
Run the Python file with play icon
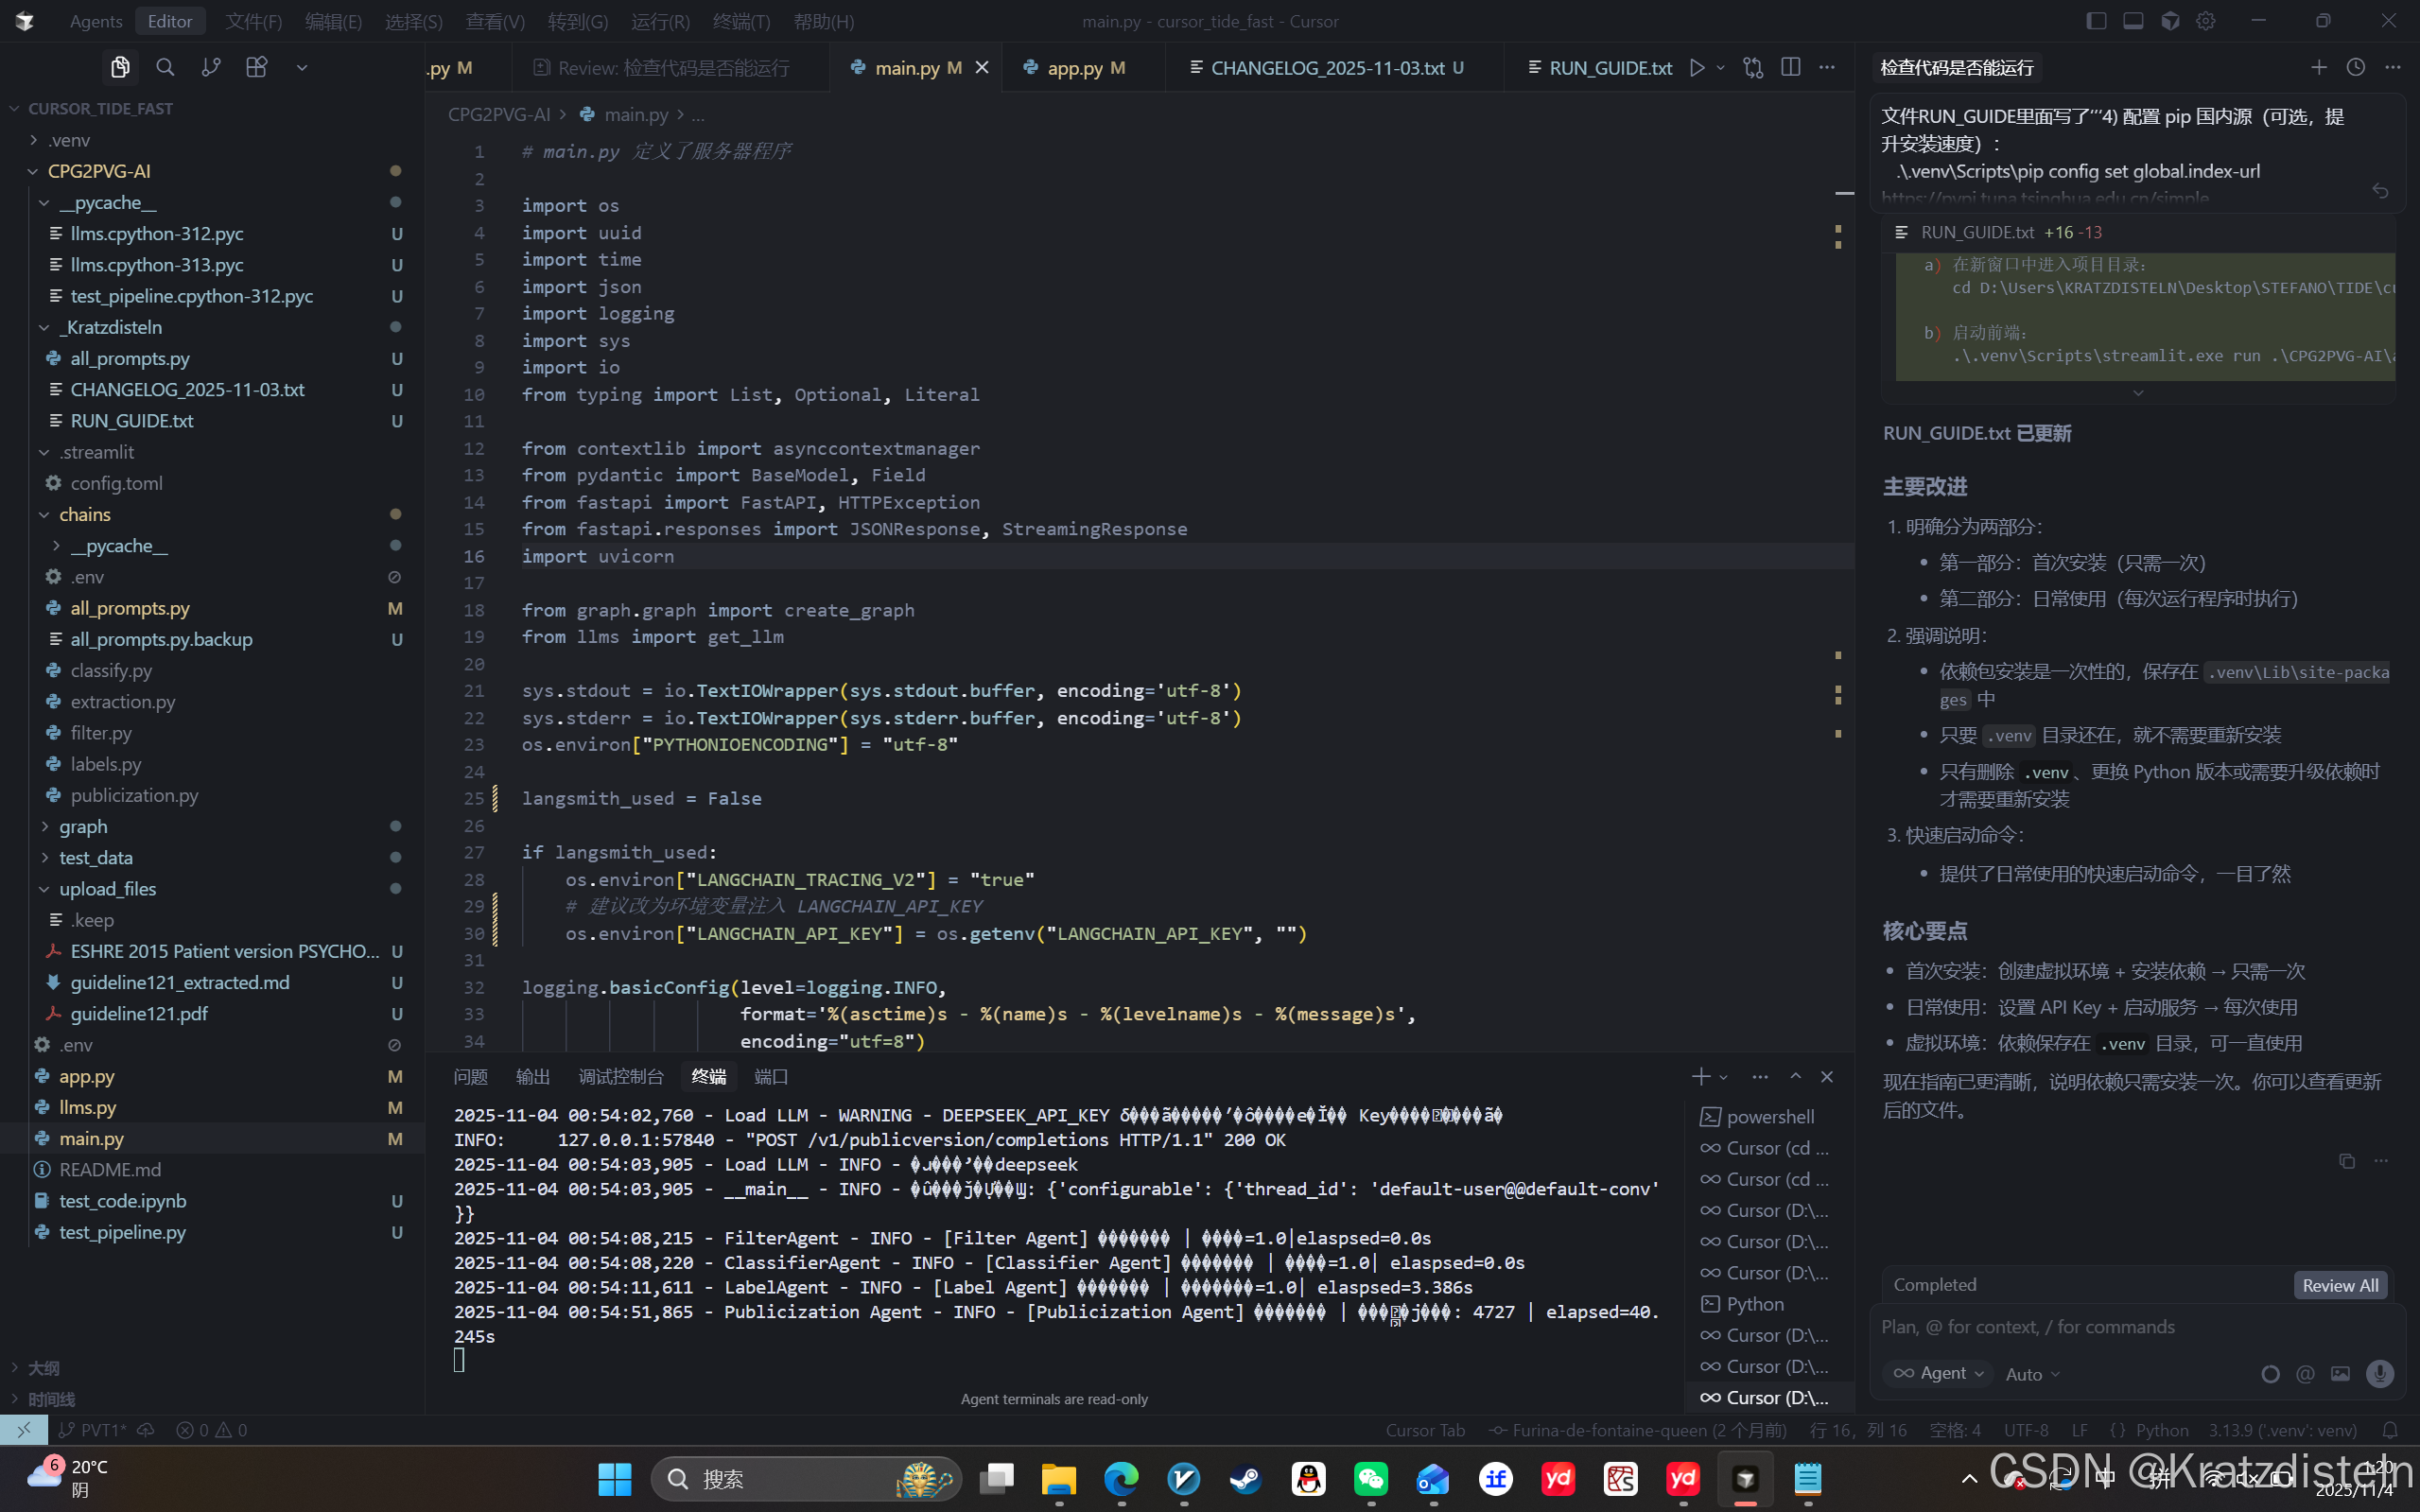click(1697, 67)
